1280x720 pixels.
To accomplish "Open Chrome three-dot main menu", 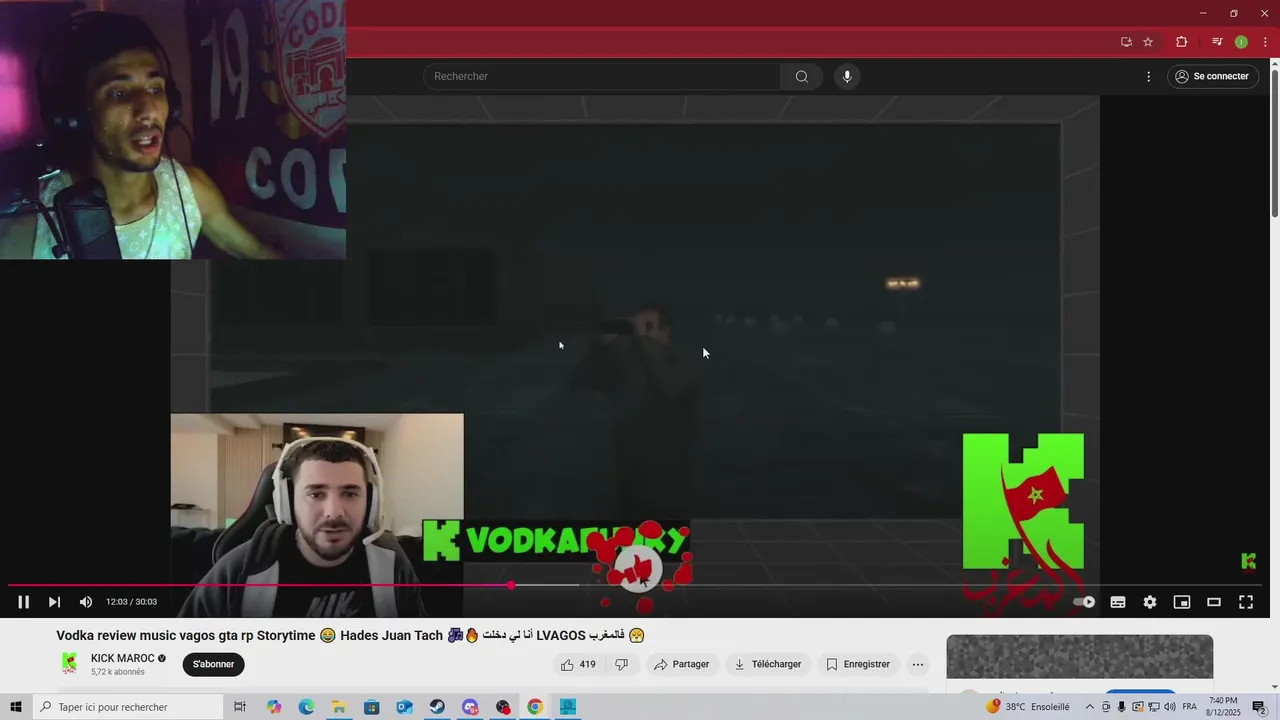I will [1265, 42].
